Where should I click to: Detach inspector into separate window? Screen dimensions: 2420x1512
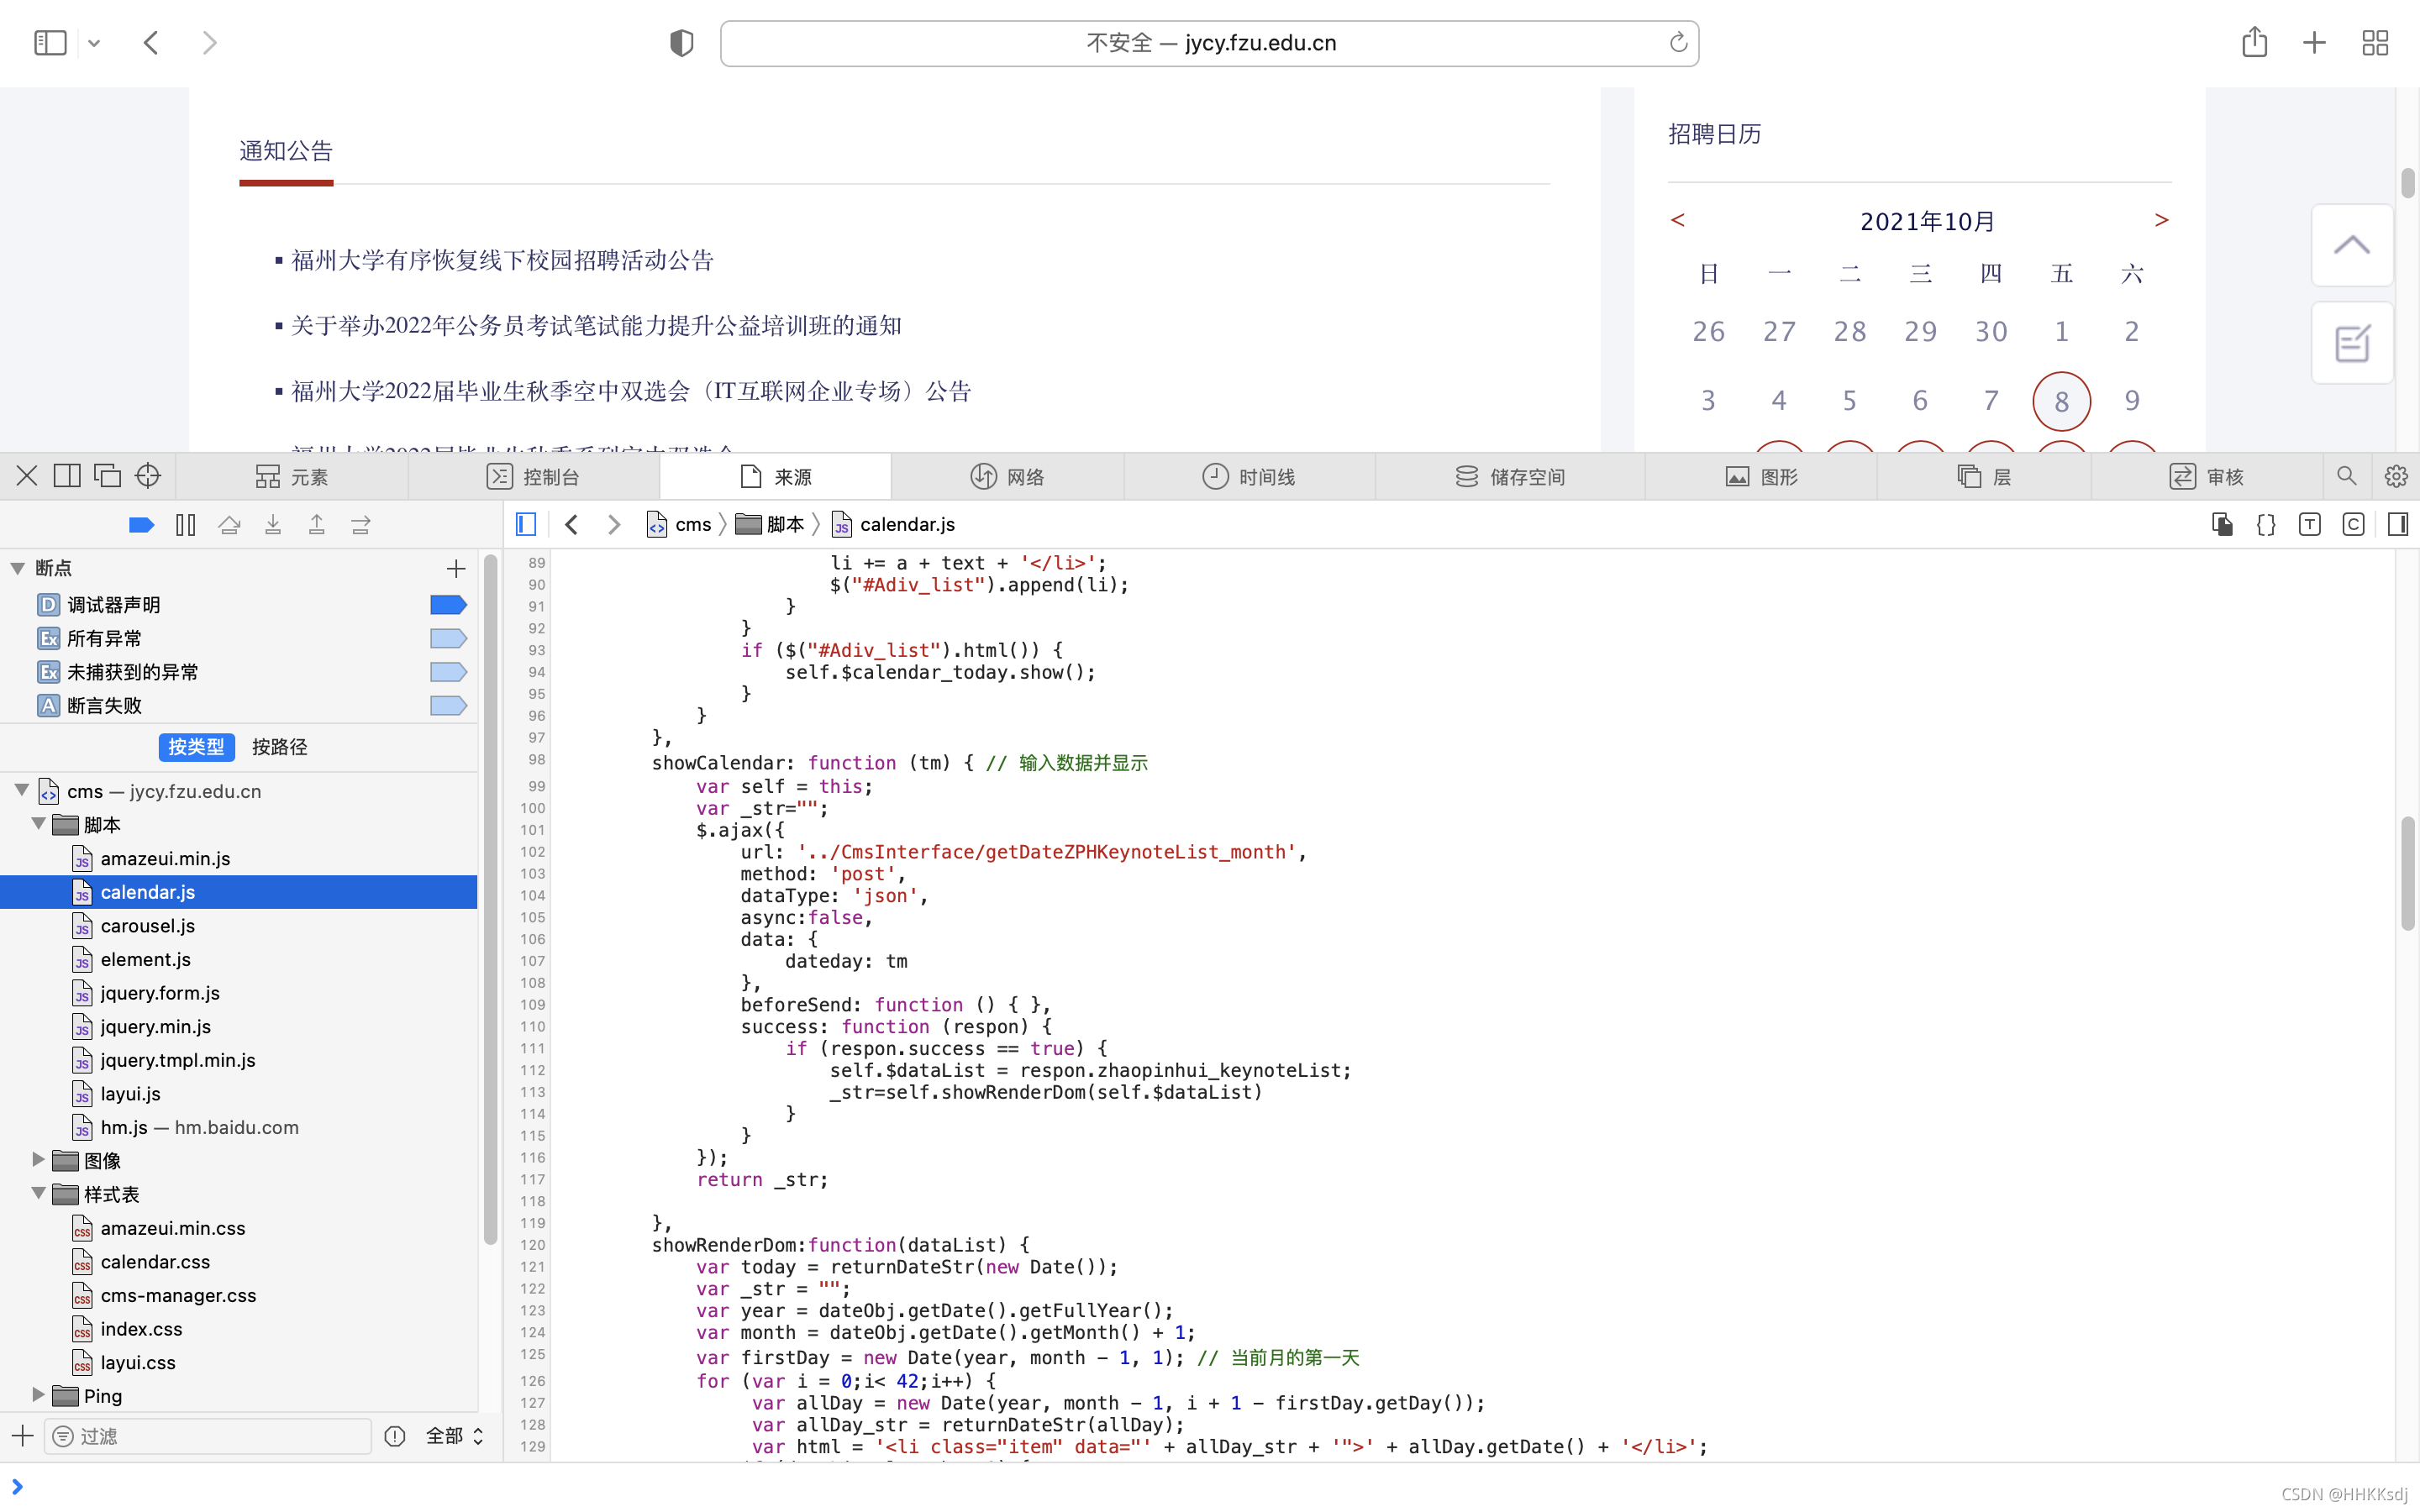point(107,476)
